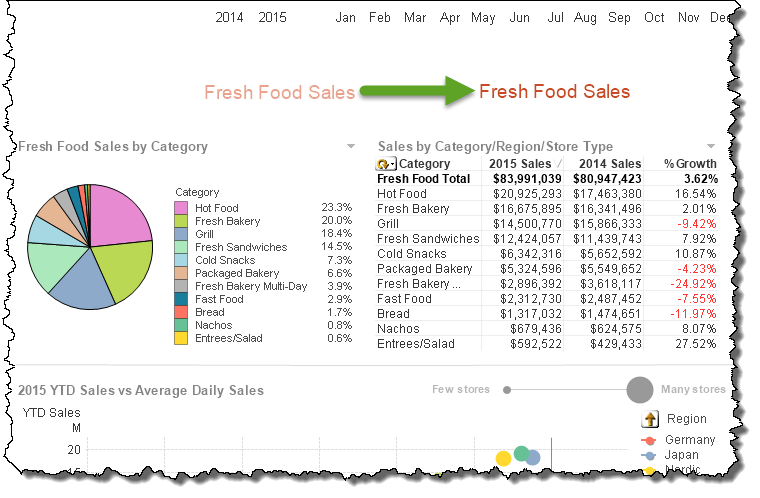Viewport: 760px width, 498px height.
Task: Select the Sep month item
Action: [x=619, y=17]
